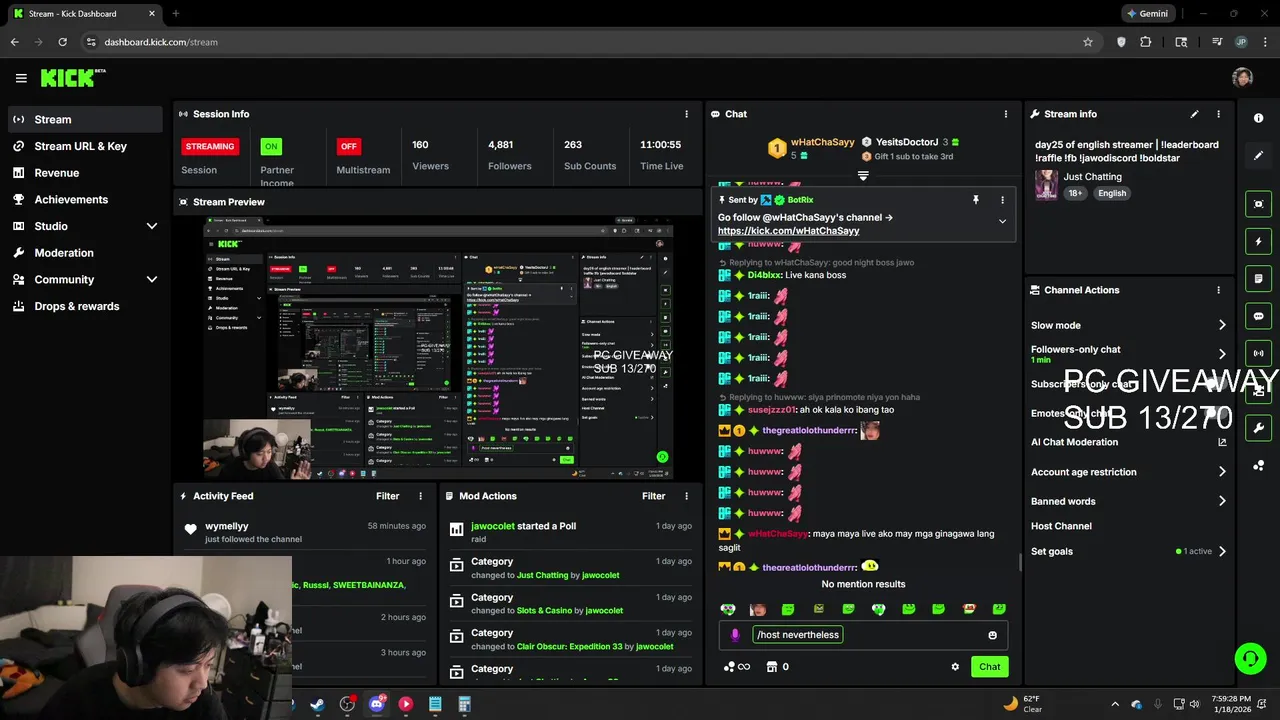Viewport: 1280px width, 720px height.
Task: Open Session Info three-dot options
Action: tap(686, 114)
